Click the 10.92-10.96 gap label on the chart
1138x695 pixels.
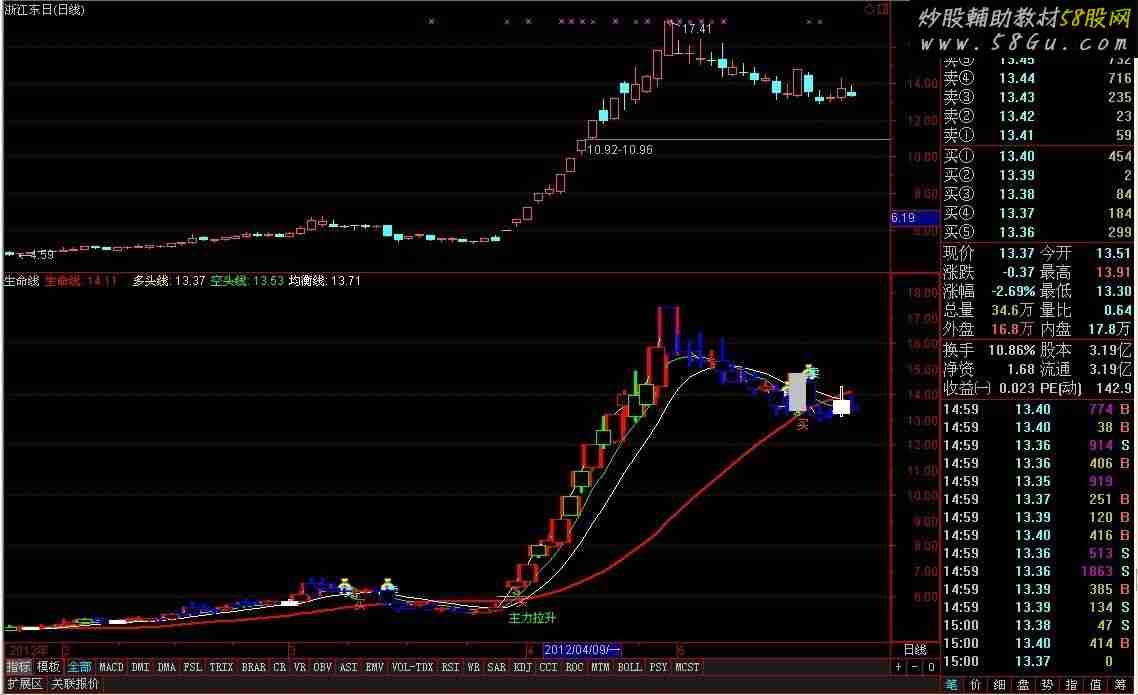pos(620,150)
